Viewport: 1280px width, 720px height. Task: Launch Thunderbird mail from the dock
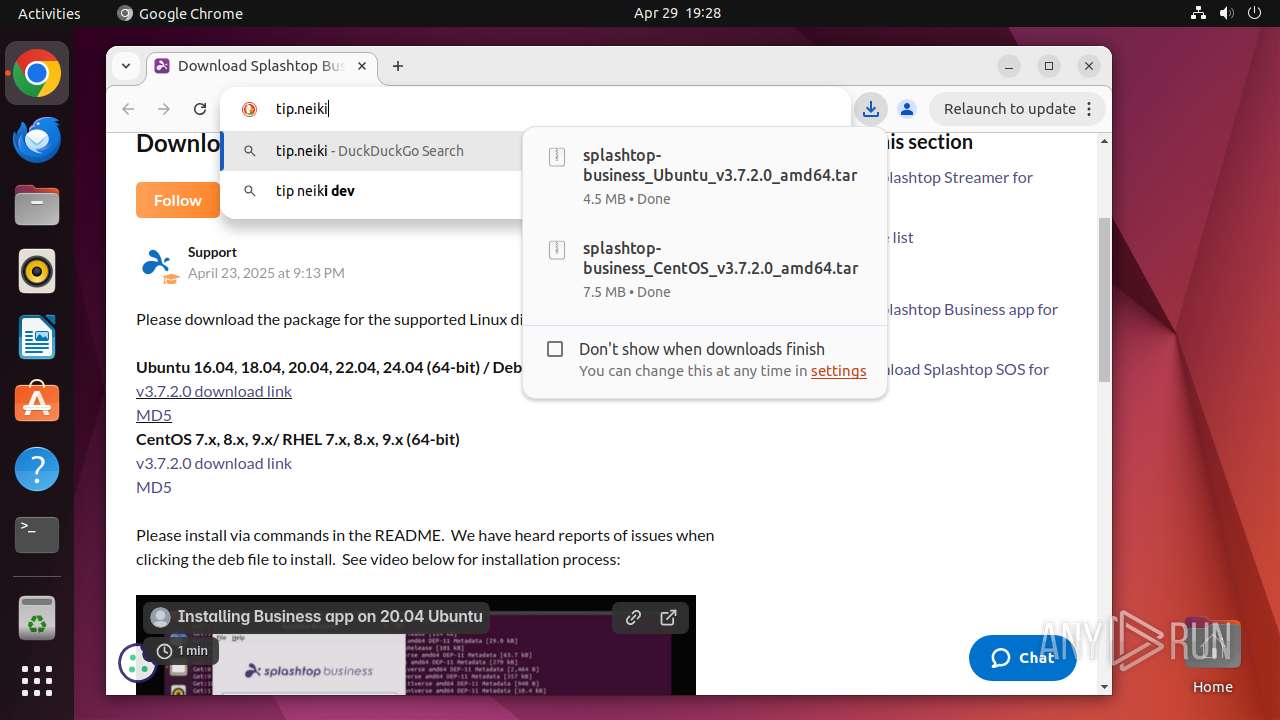(x=37, y=140)
